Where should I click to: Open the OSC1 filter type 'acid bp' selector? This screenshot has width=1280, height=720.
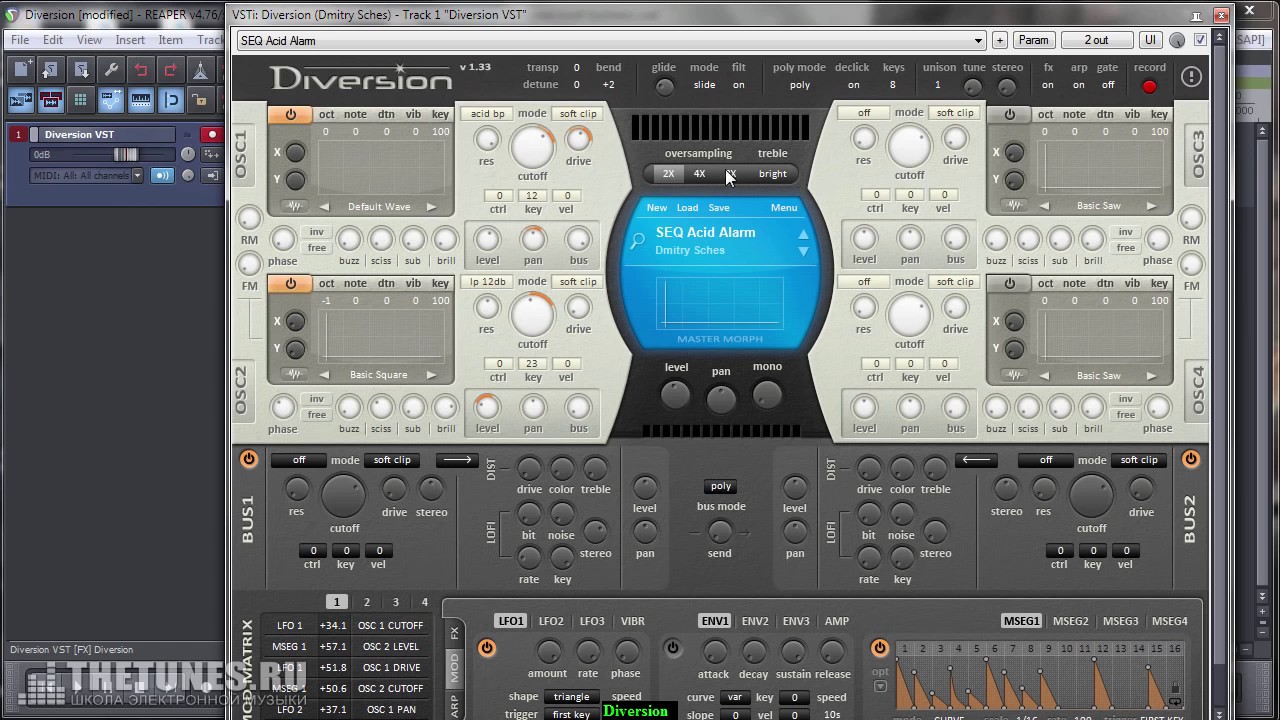(488, 114)
